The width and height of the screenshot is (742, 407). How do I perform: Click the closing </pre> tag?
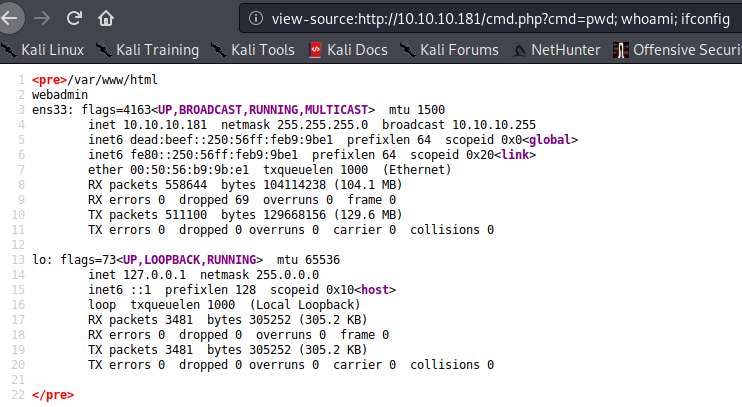[53, 395]
